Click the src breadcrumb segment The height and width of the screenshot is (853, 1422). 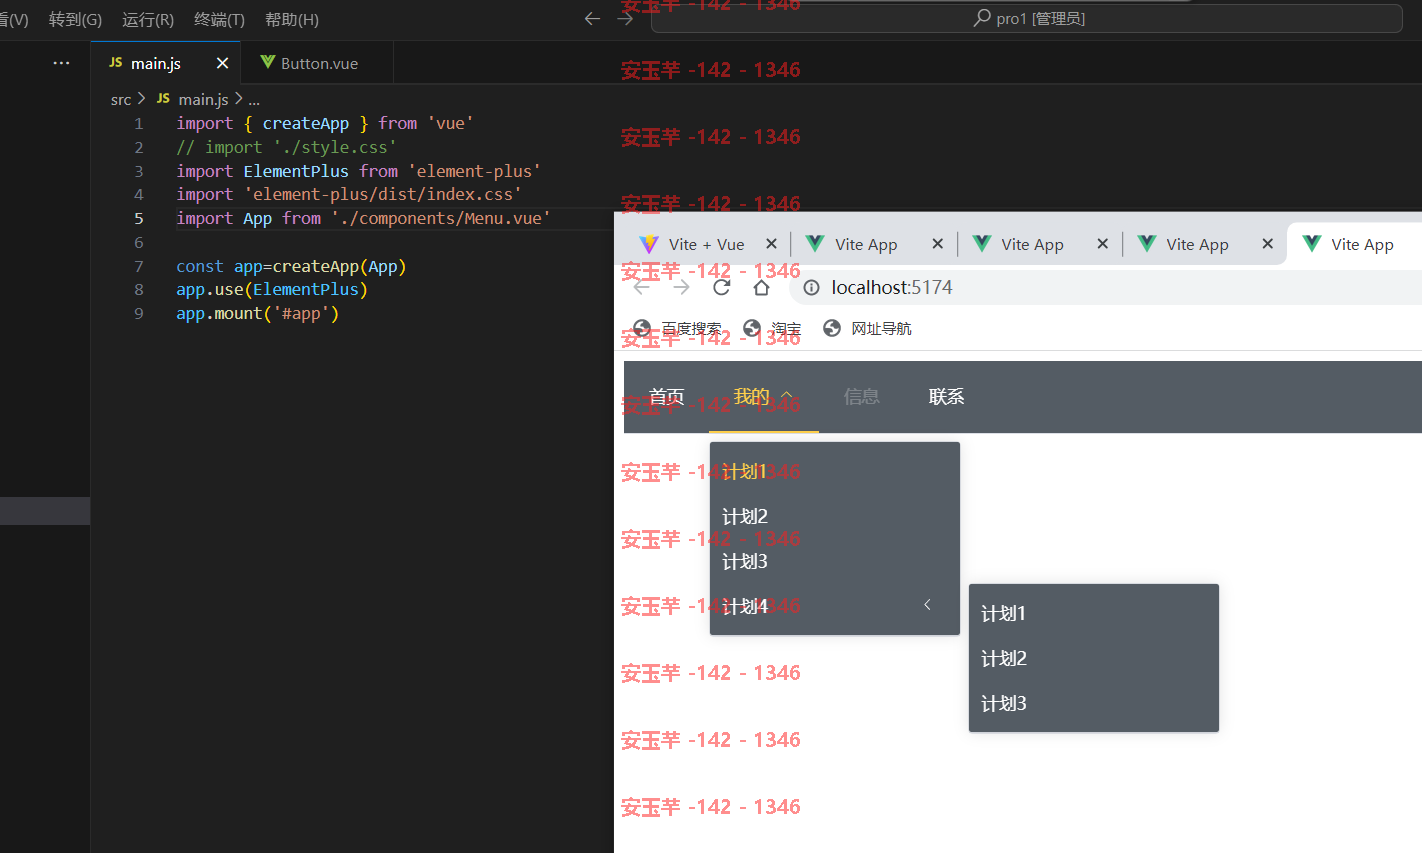121,99
